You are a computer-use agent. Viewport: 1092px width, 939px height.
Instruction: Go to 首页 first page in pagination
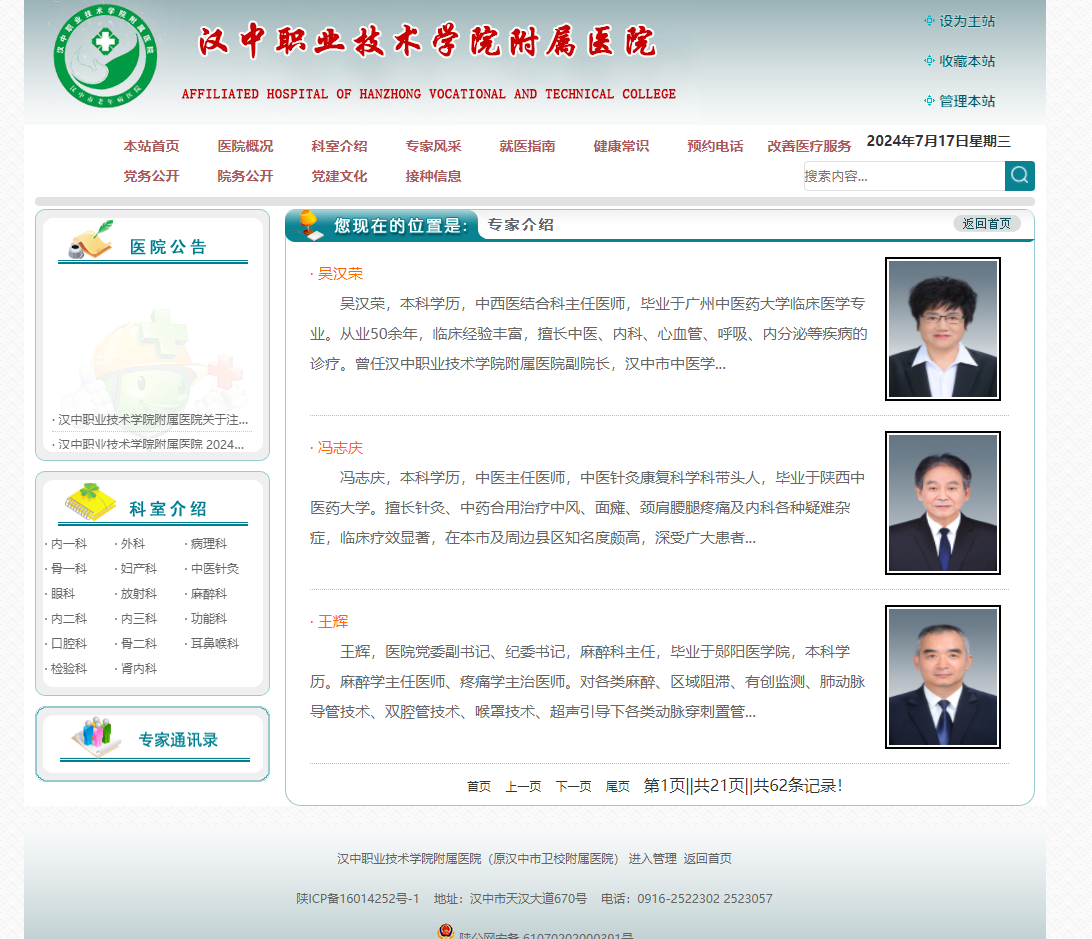coord(478,786)
